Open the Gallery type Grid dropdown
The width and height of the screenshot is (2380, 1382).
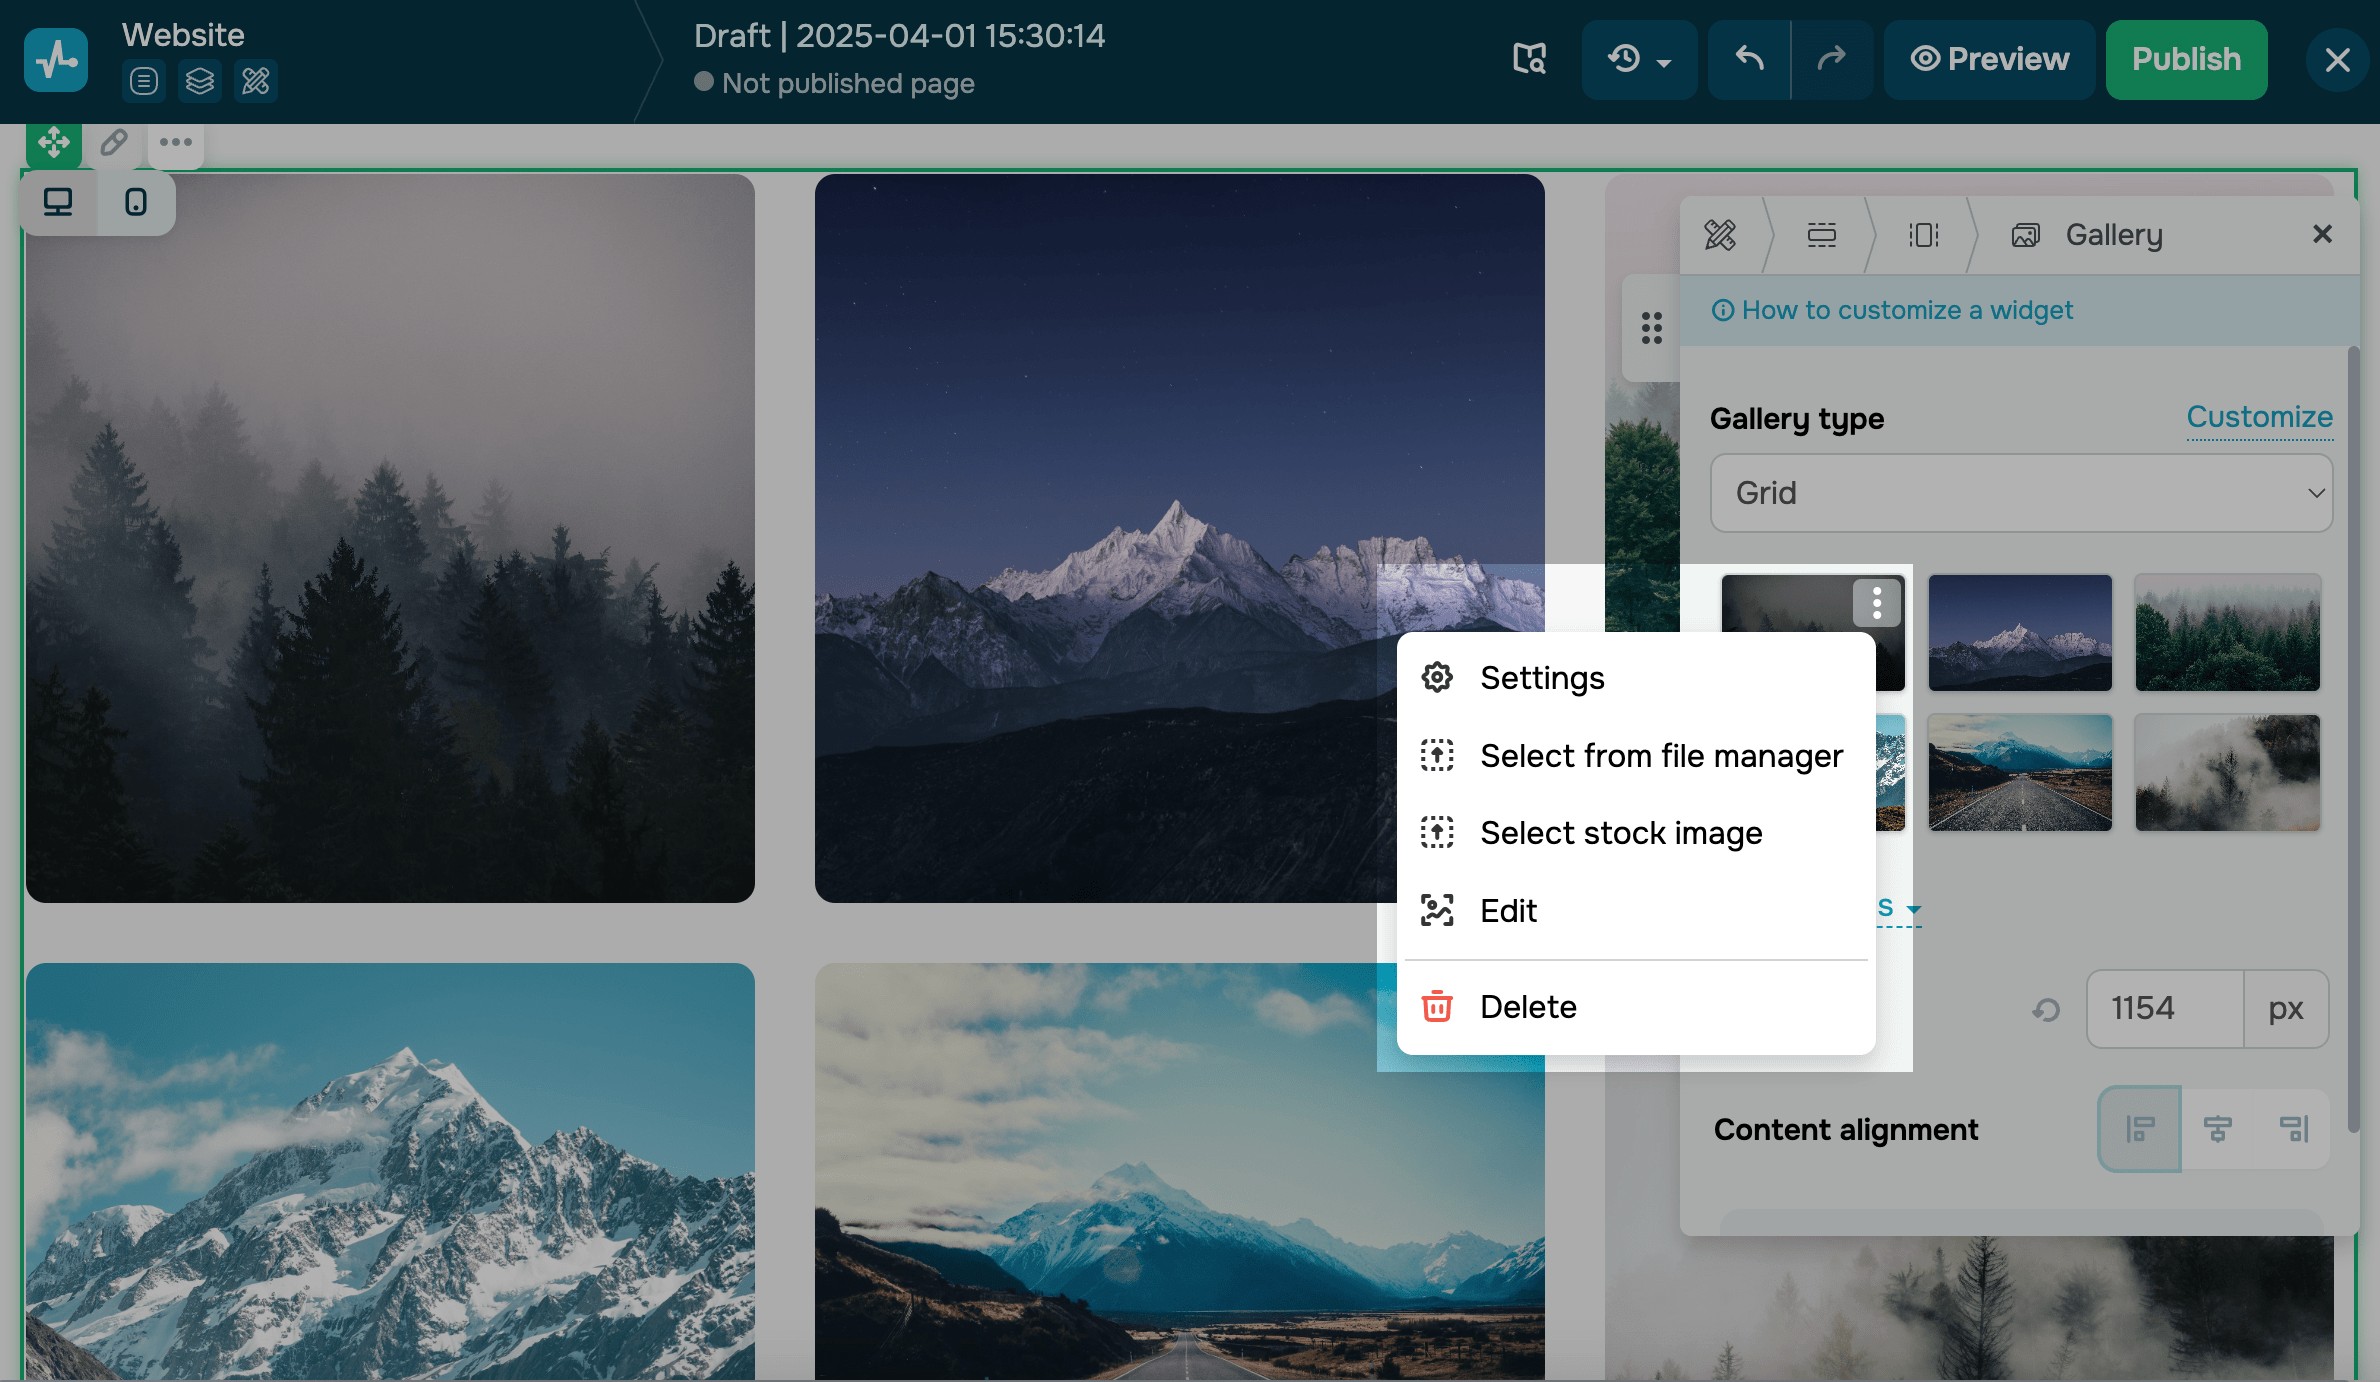pos(2021,493)
